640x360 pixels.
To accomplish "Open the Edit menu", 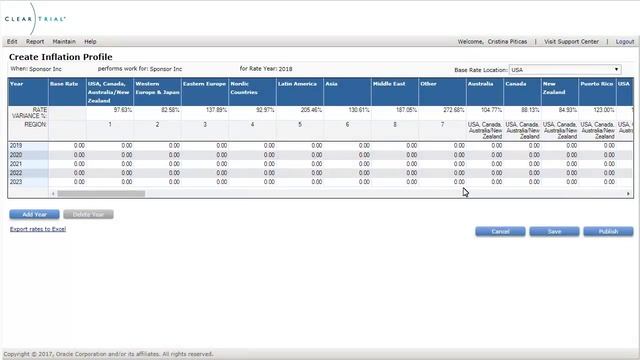I will click(x=12, y=42).
